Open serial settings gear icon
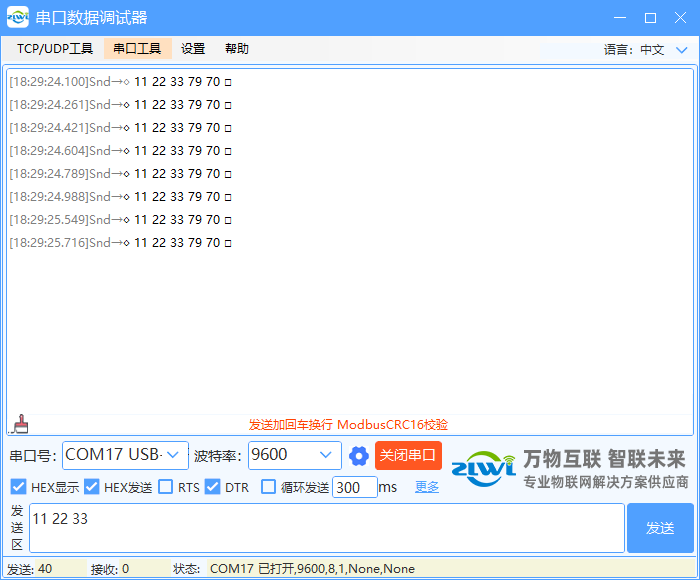The width and height of the screenshot is (700, 580). click(x=359, y=456)
